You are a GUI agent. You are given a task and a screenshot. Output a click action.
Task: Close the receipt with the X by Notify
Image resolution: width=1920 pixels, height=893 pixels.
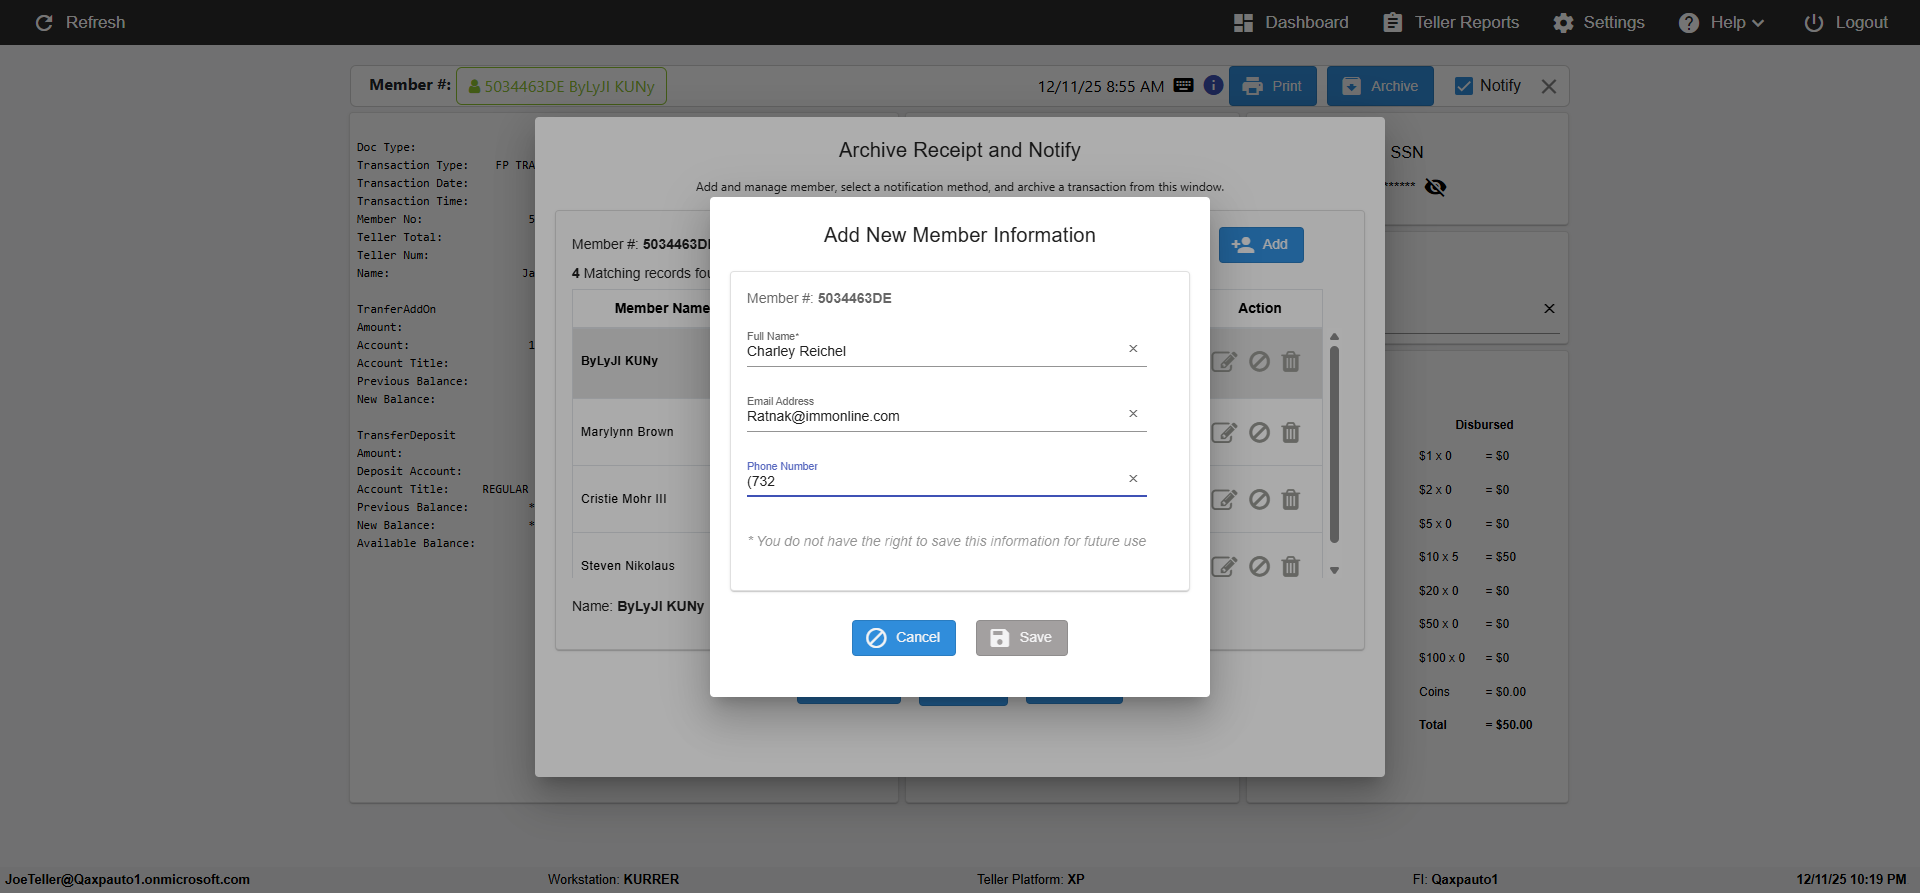(x=1549, y=86)
